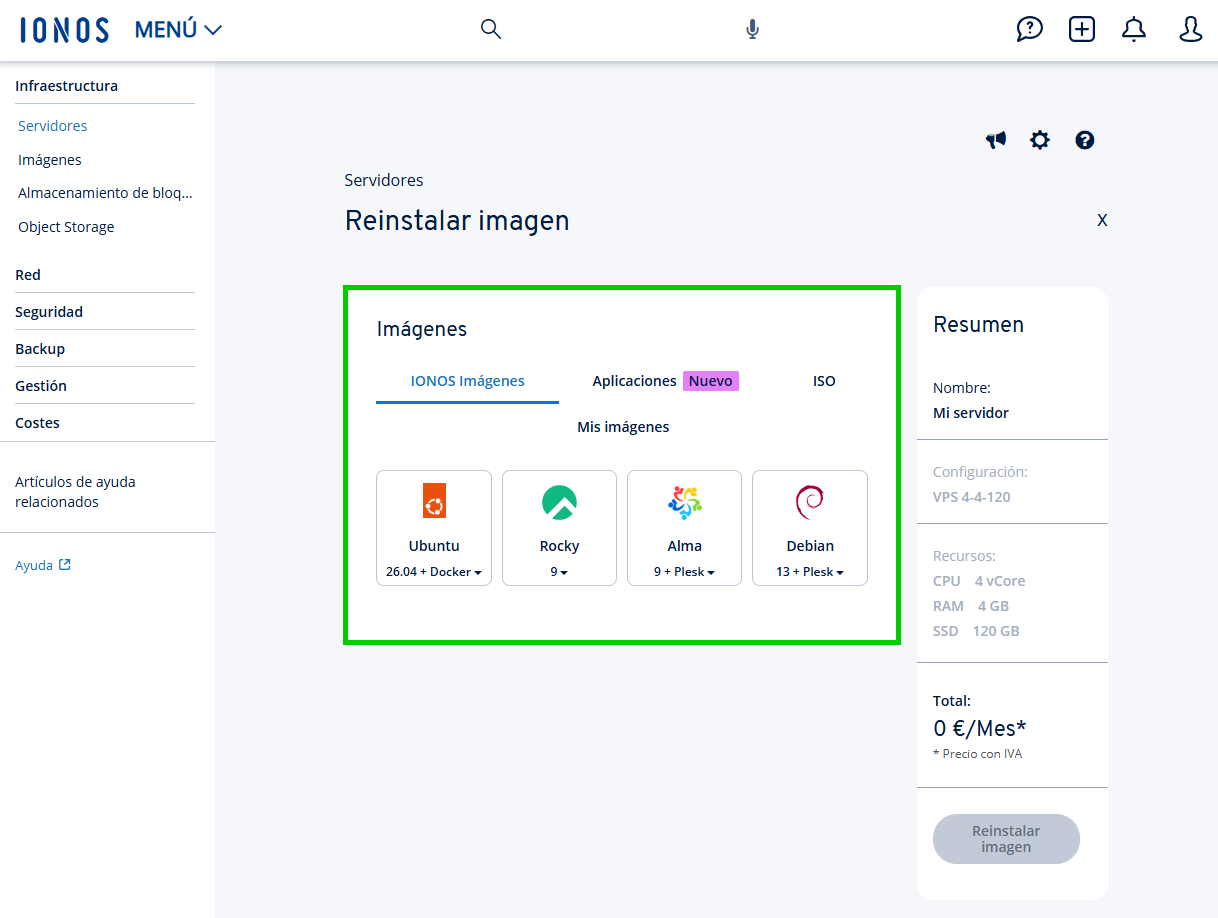Select the Ubuntu logo image
This screenshot has width=1218, height=918.
tap(434, 501)
